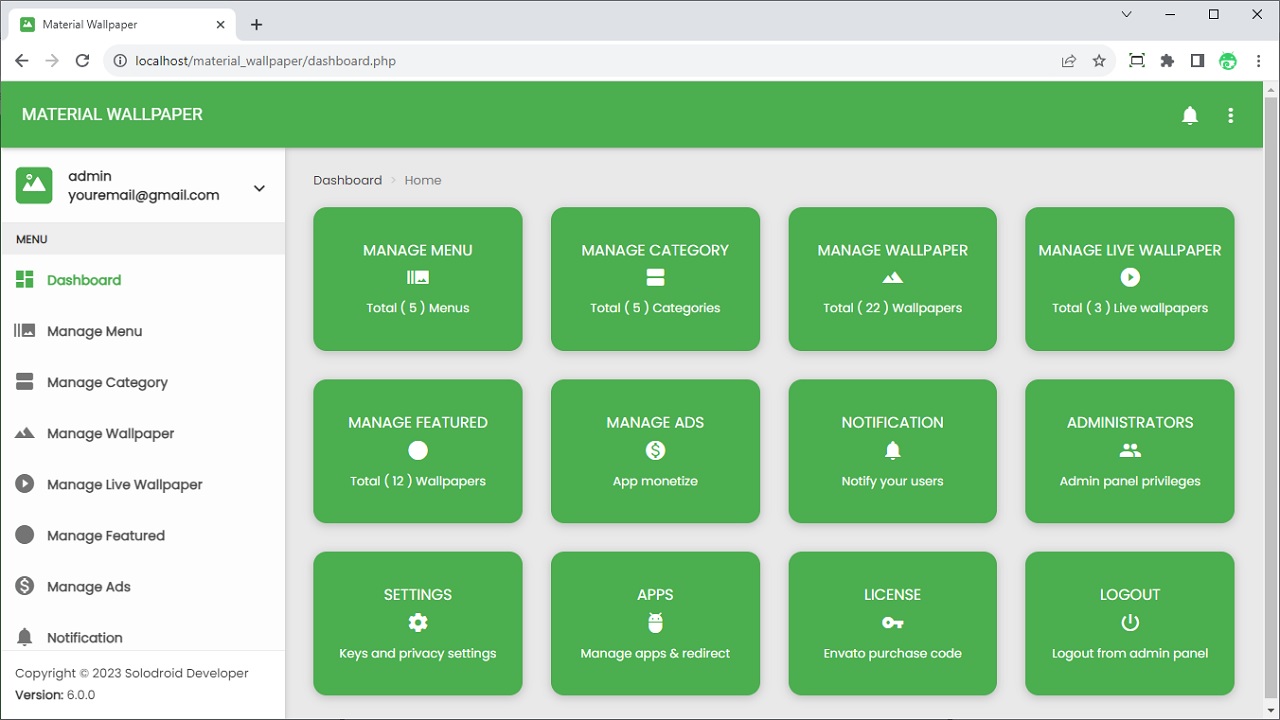
Task: Click 'Manage apps & redirect' text
Action: (655, 653)
